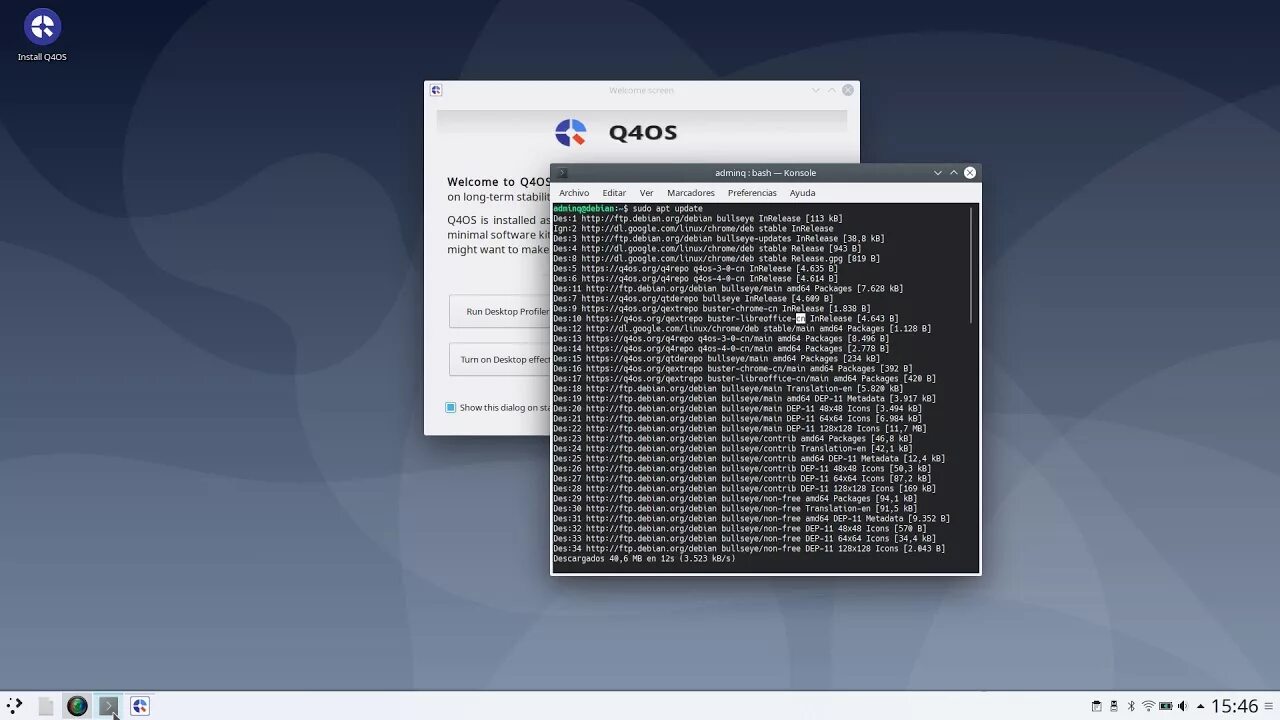Open the panel hamburger menu beside the clock
The width and height of the screenshot is (1280, 720).
pos(1270,707)
